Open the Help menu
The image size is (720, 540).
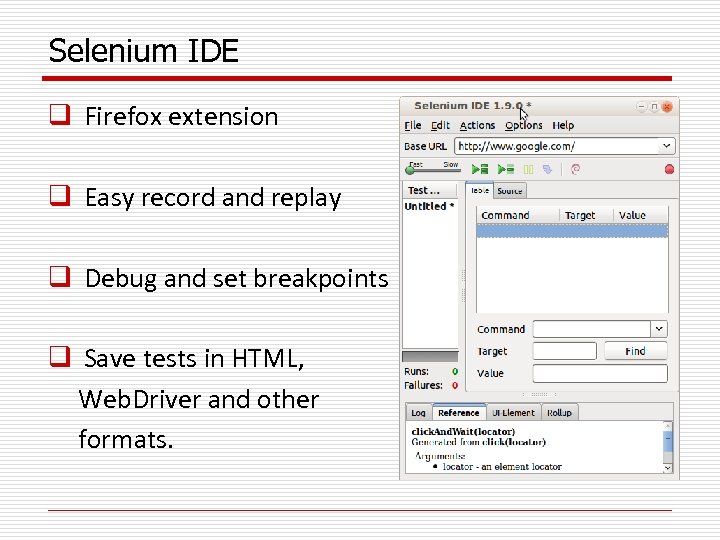563,125
